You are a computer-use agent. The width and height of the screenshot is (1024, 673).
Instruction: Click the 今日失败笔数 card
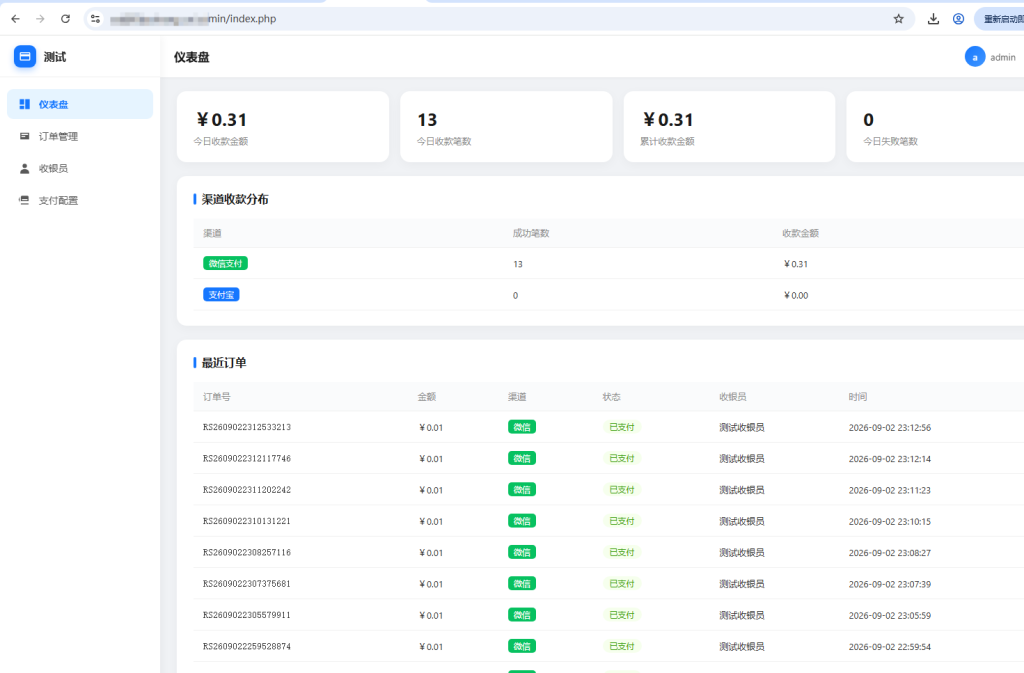tap(935, 127)
